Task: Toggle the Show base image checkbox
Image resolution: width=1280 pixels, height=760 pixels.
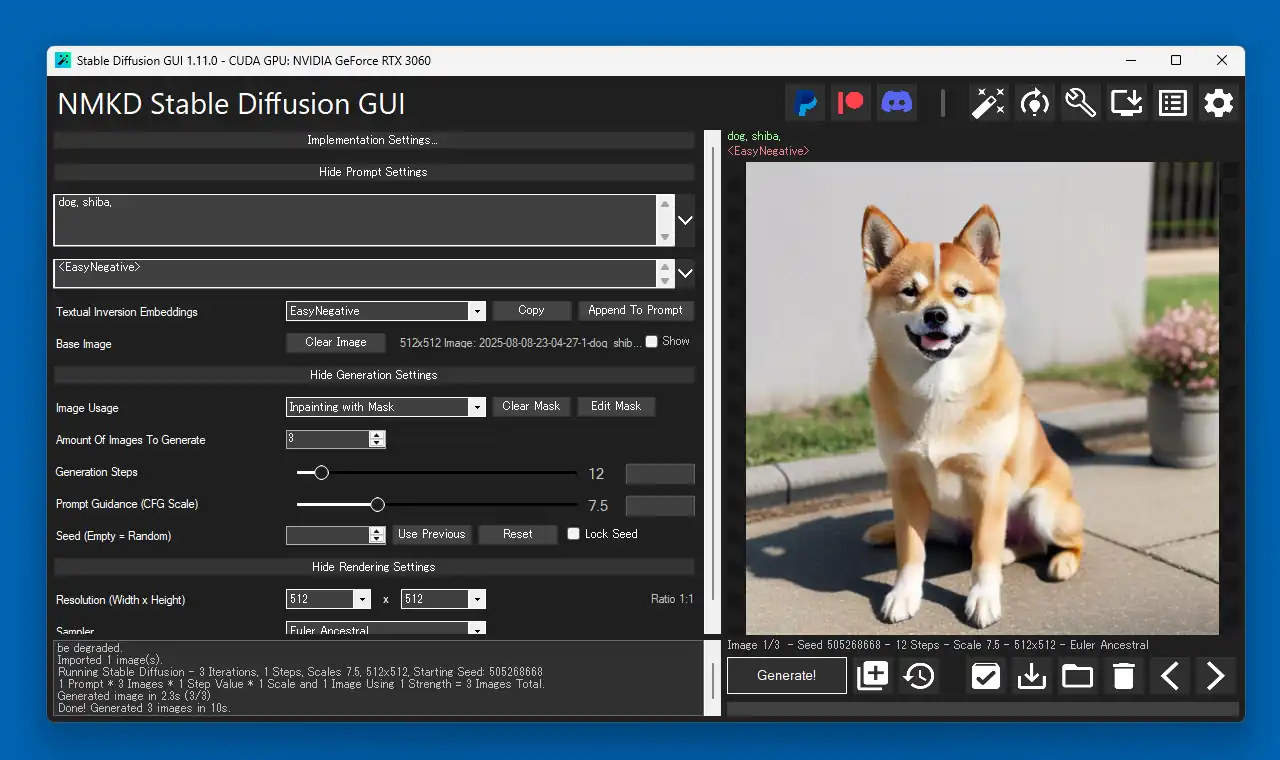Action: click(652, 341)
